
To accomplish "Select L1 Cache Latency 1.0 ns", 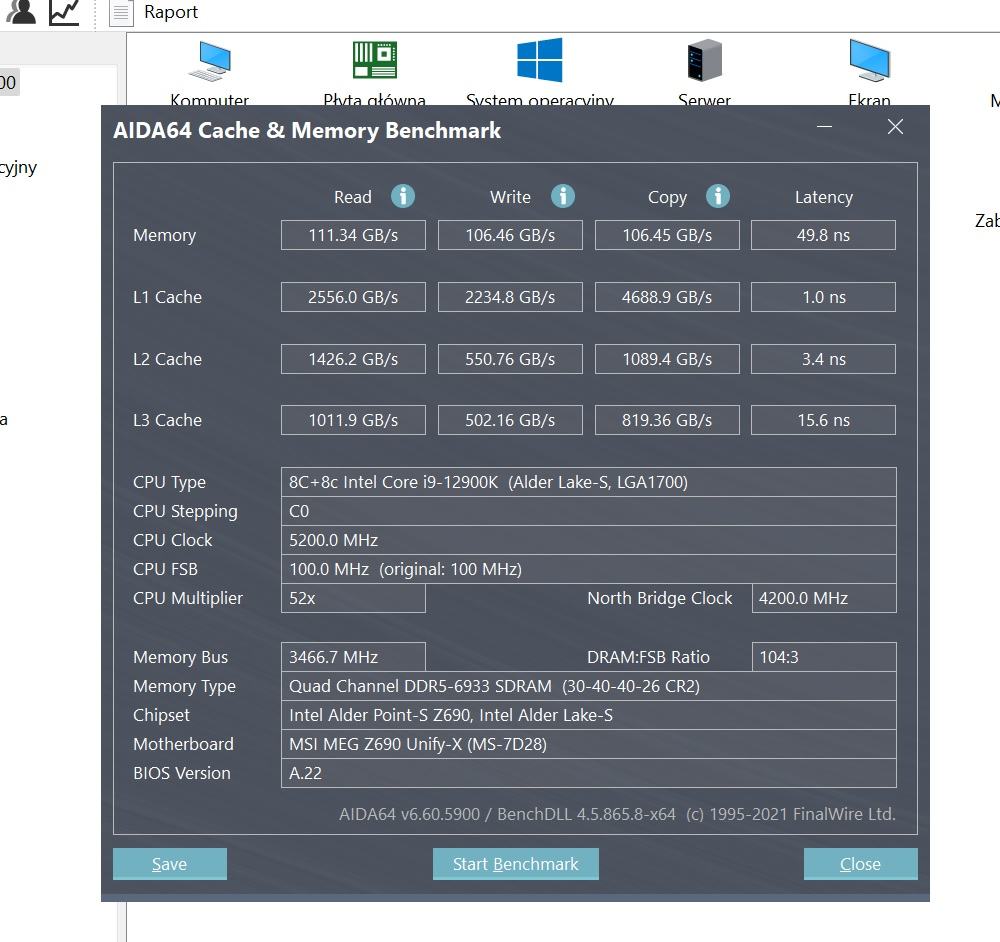I will click(x=823, y=297).
